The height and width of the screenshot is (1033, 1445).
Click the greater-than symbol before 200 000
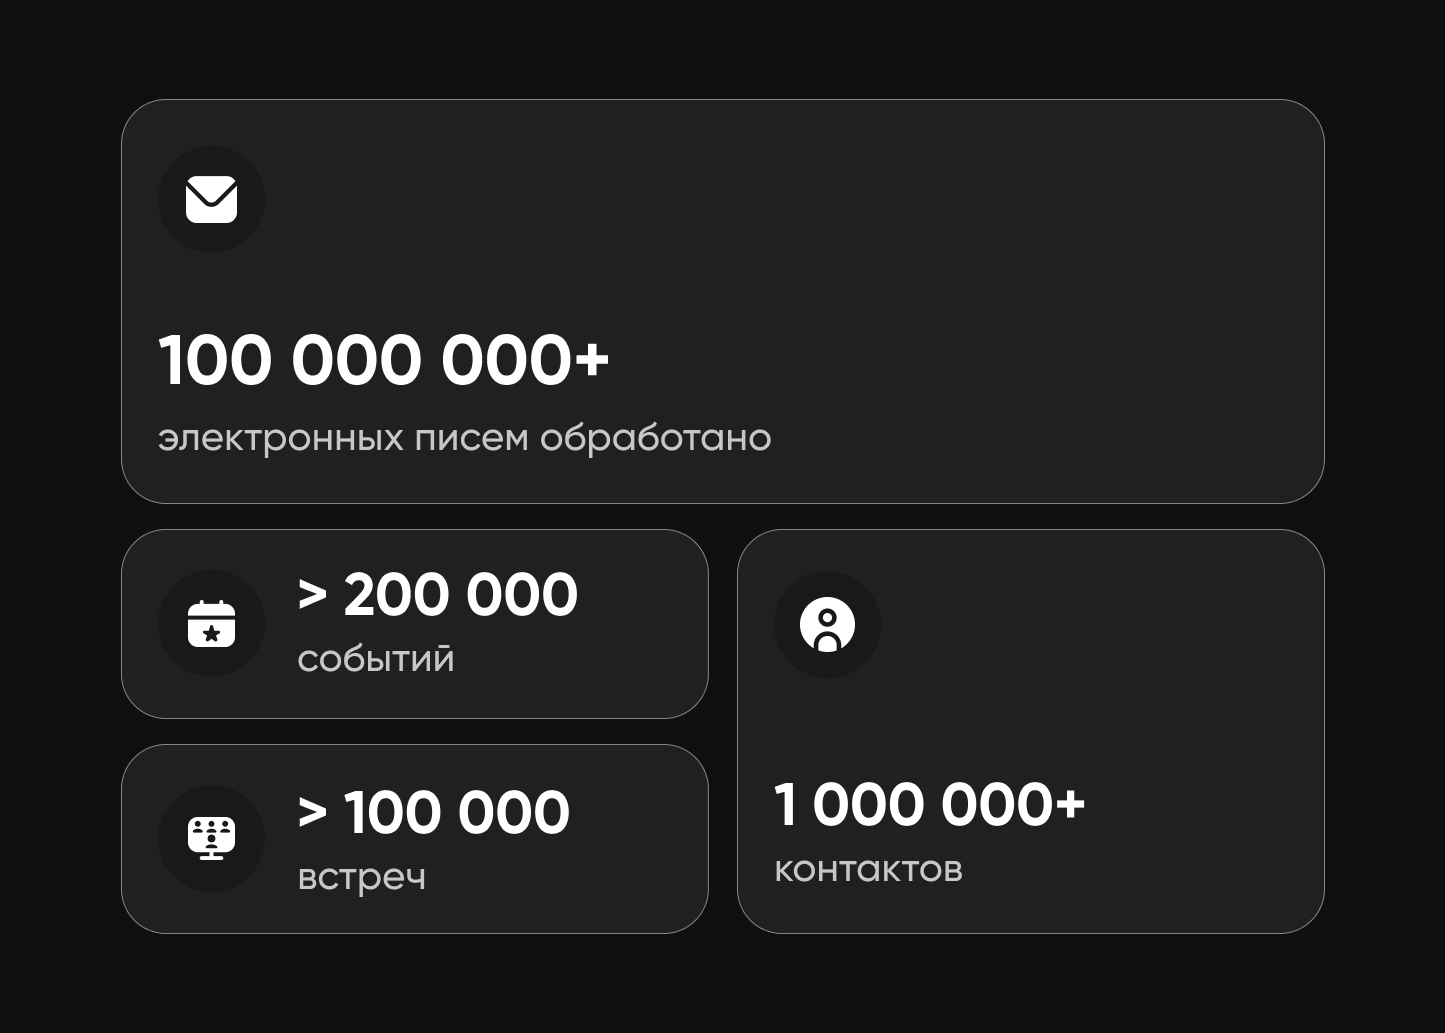tap(313, 595)
